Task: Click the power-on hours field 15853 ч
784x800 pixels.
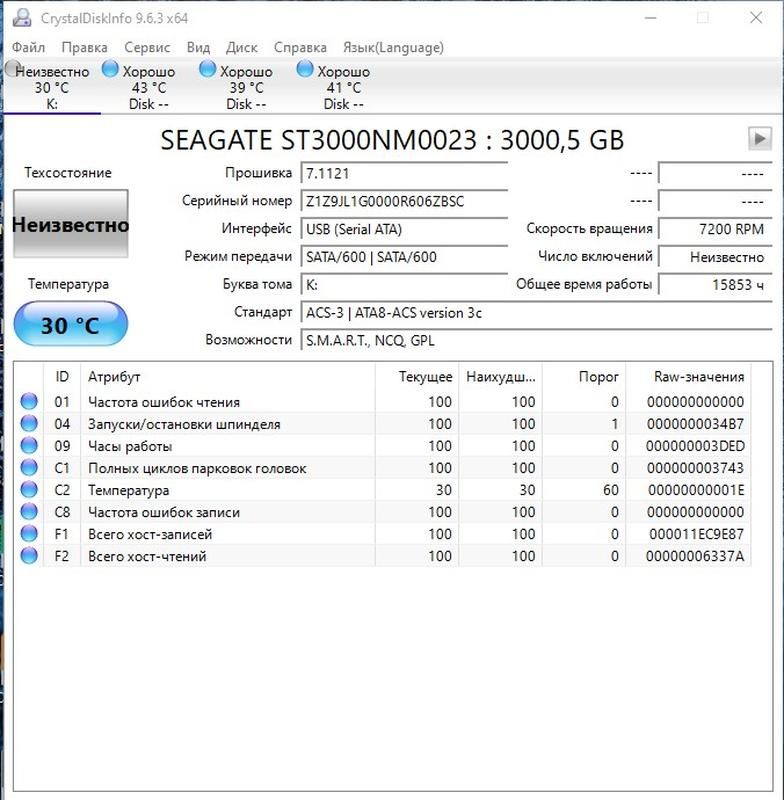Action: point(715,285)
